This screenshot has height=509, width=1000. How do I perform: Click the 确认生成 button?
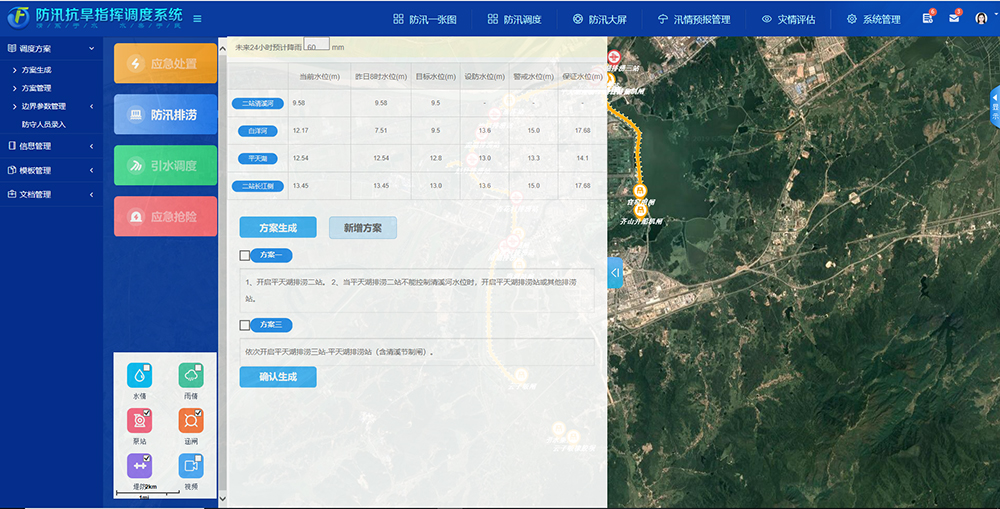(277, 377)
